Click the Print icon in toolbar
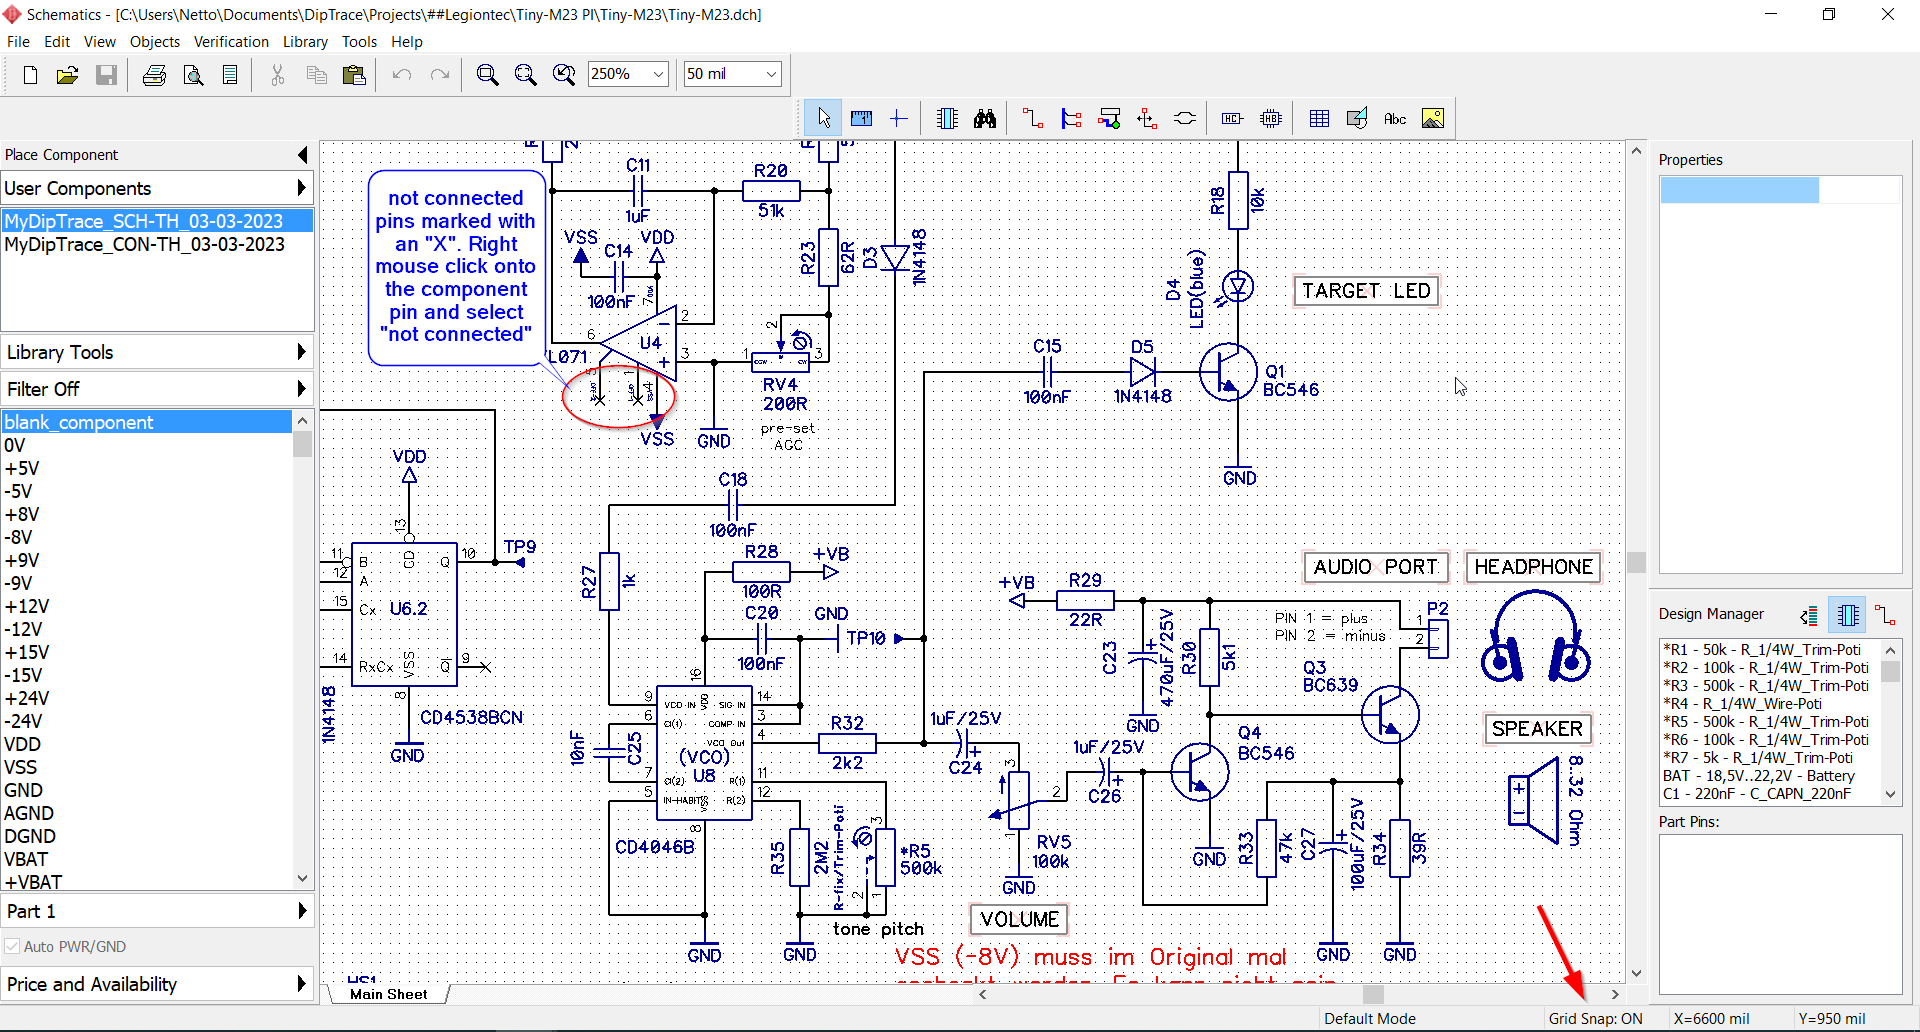Image resolution: width=1920 pixels, height=1032 pixels. tap(154, 75)
